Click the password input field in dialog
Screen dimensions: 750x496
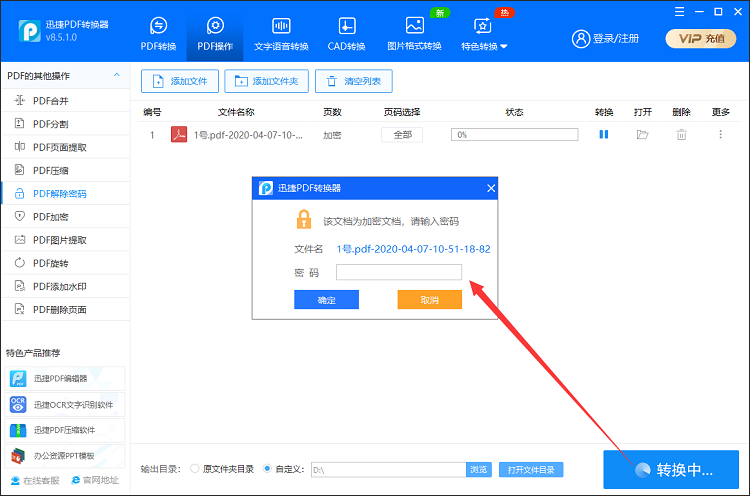399,272
